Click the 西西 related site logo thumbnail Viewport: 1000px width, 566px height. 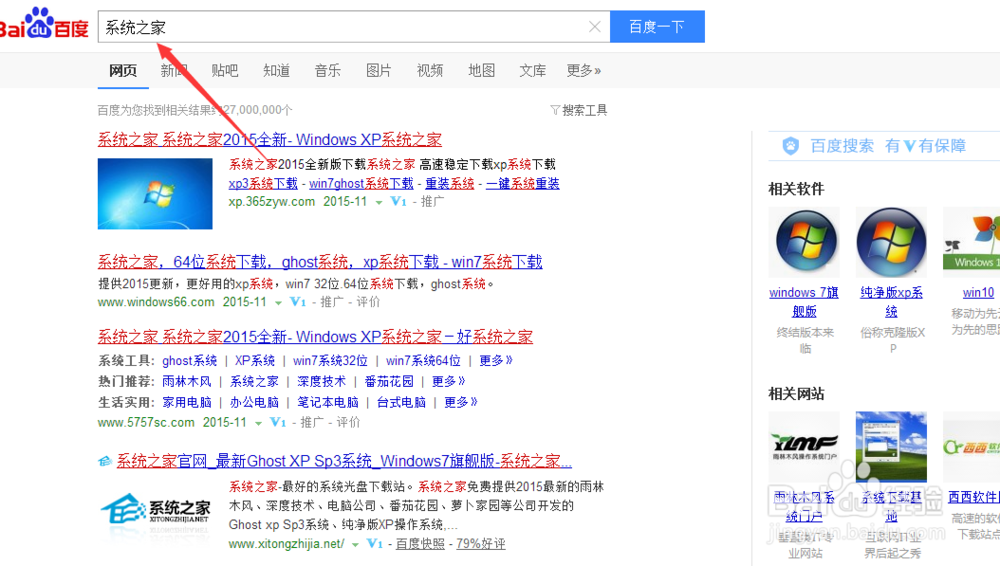(971, 447)
